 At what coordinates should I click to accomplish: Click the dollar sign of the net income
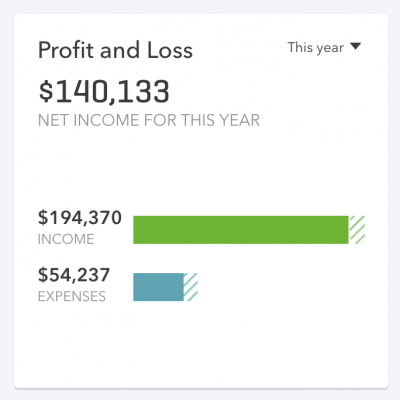(x=46, y=91)
